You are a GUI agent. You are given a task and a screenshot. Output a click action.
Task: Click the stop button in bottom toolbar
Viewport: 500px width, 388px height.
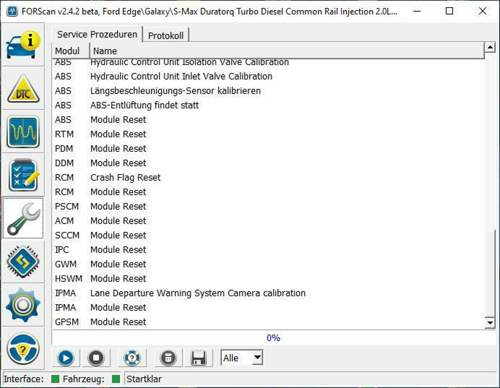(x=96, y=358)
